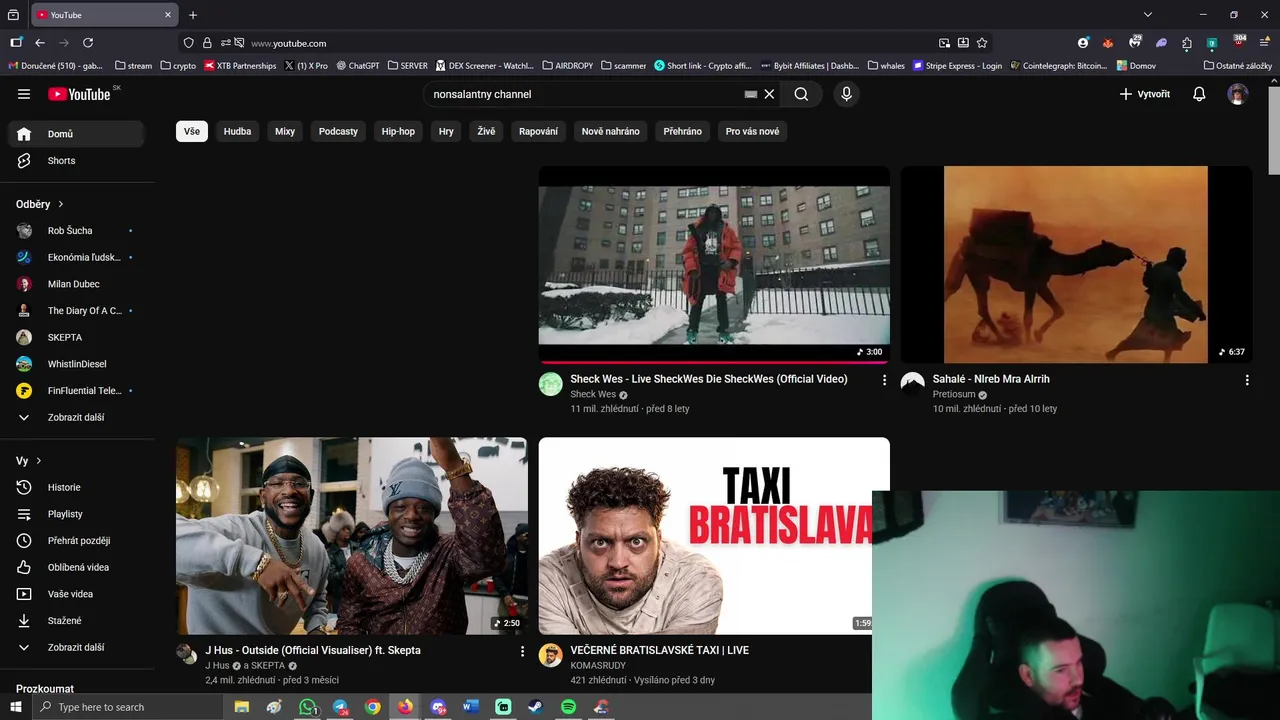The image size is (1280, 720).
Task: Open the Ostatné záložky bookmarks folder
Action: click(x=1238, y=66)
